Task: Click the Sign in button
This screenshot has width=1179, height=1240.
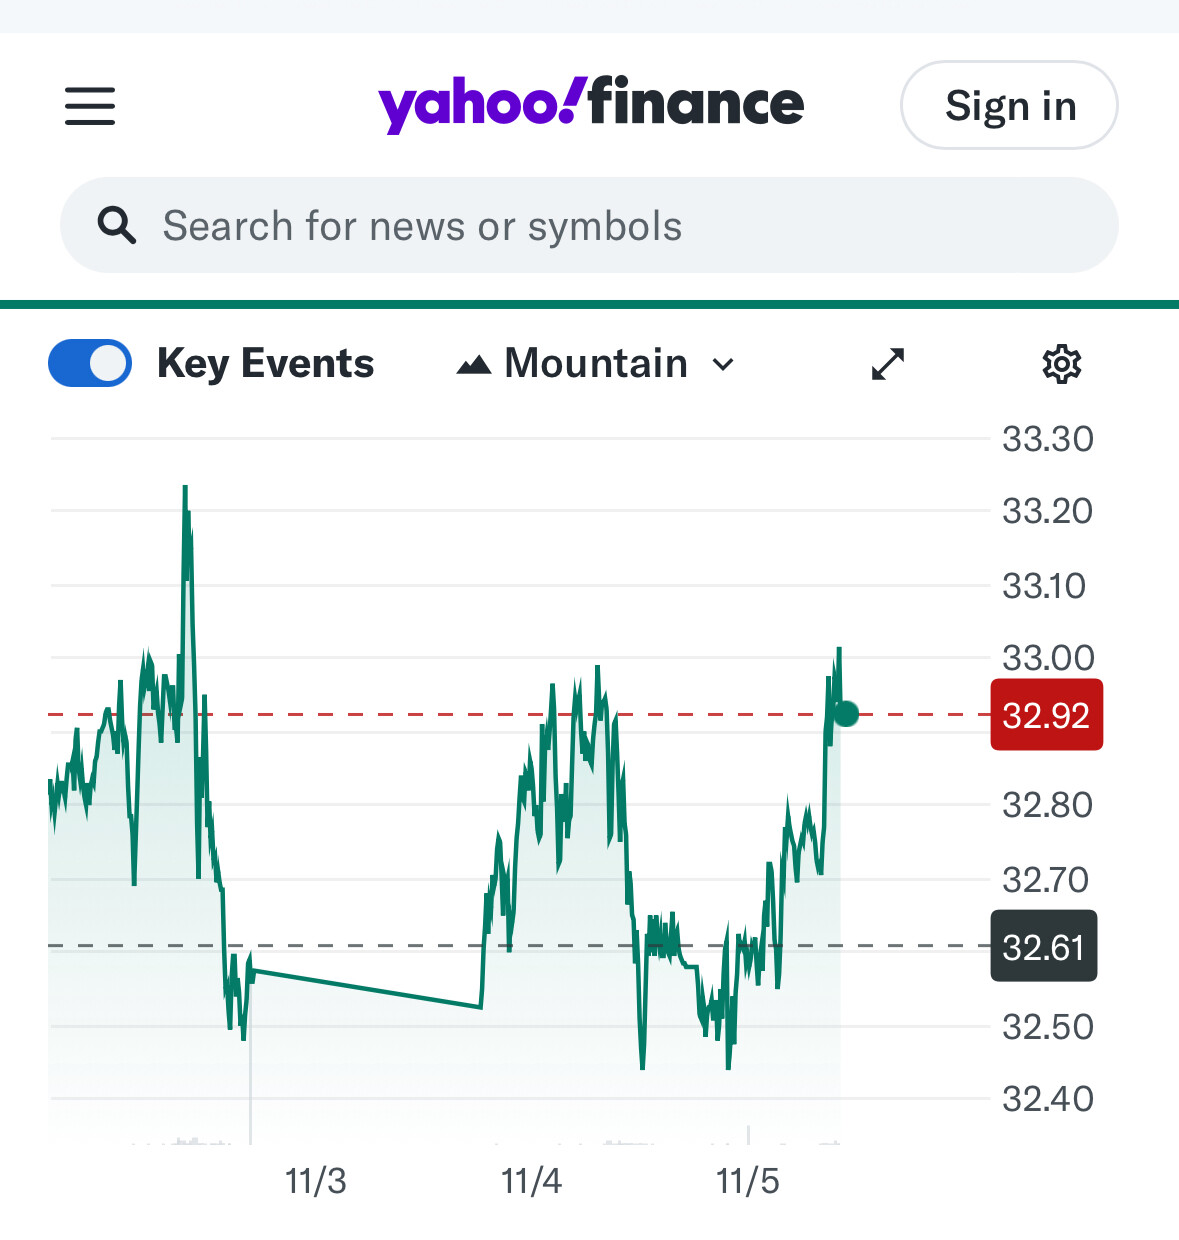Action: [x=1010, y=105]
